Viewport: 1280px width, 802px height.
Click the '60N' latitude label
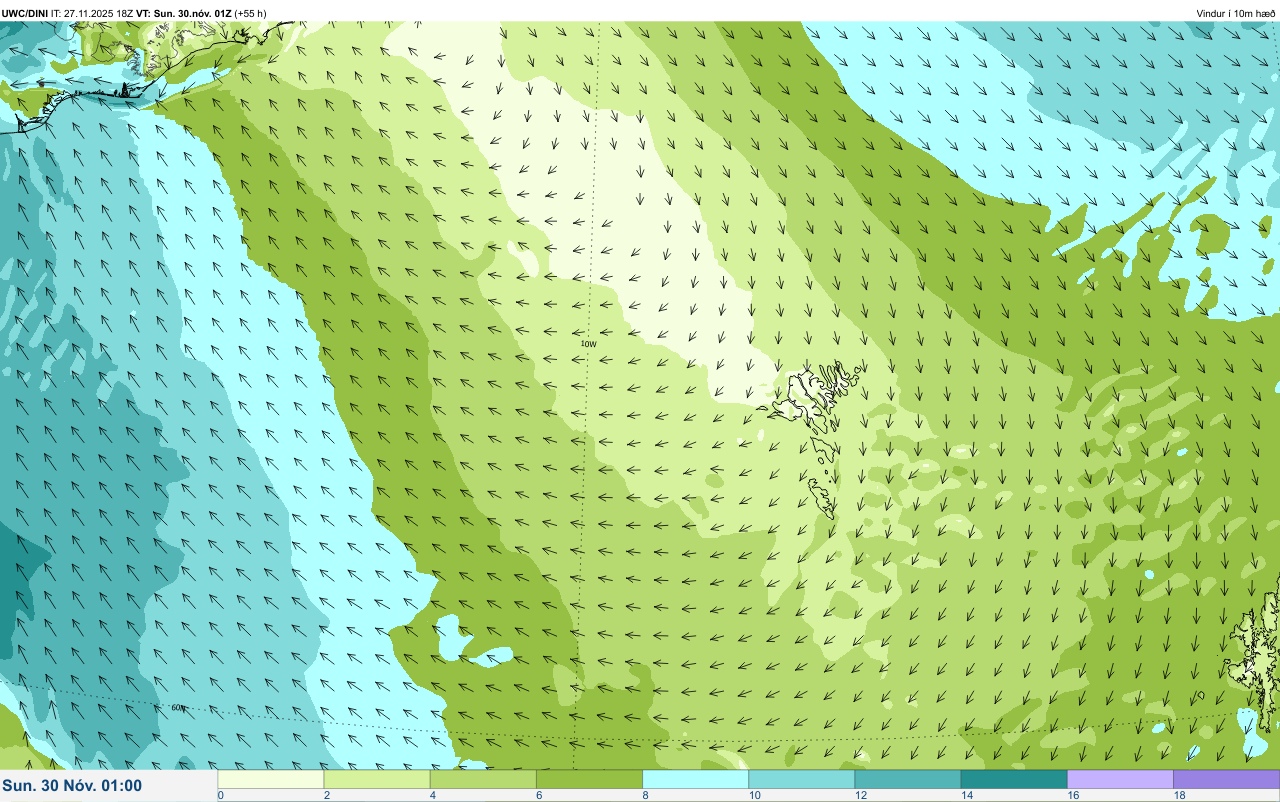pyautogui.click(x=178, y=708)
